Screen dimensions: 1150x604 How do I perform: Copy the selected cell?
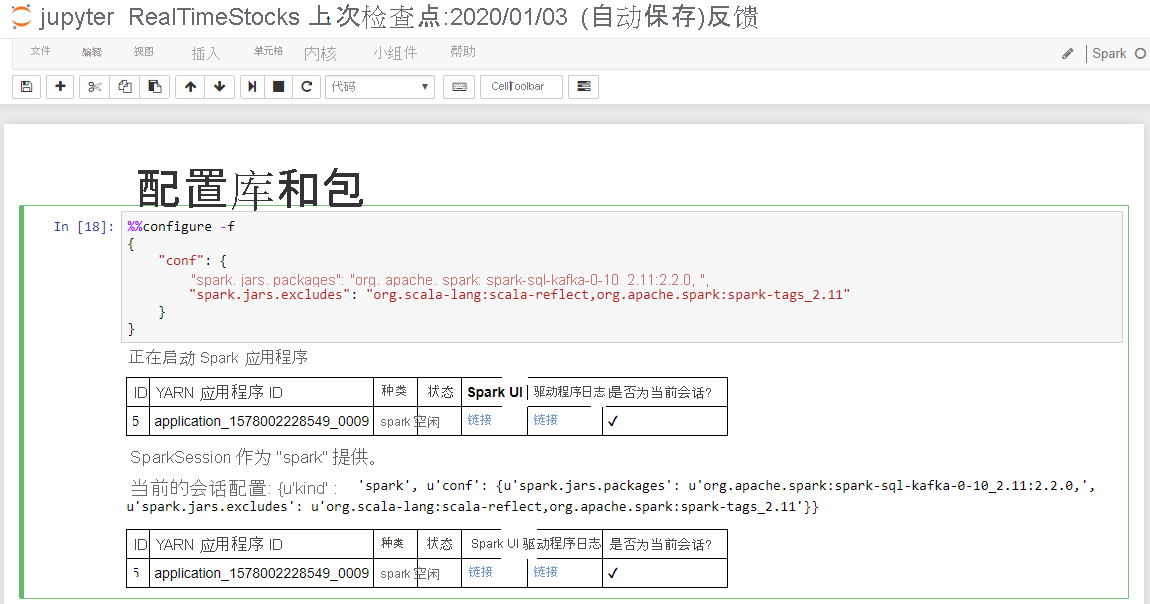coord(125,86)
